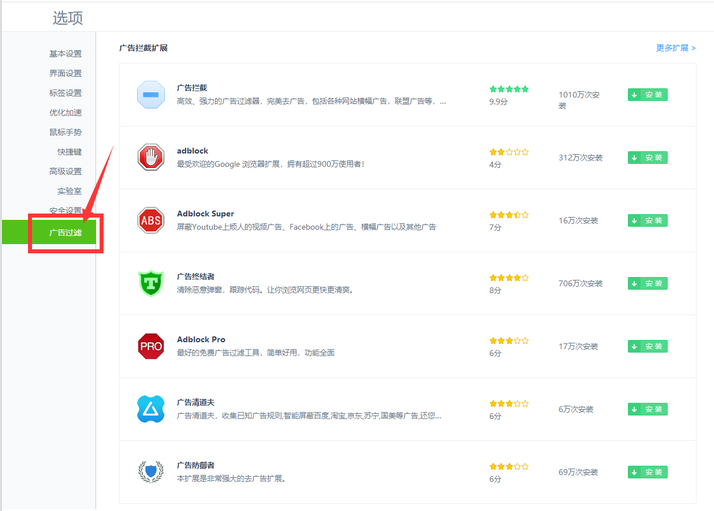Go to 实验室 in the sidebar
Viewport: 714px width, 511px height.
point(70,191)
